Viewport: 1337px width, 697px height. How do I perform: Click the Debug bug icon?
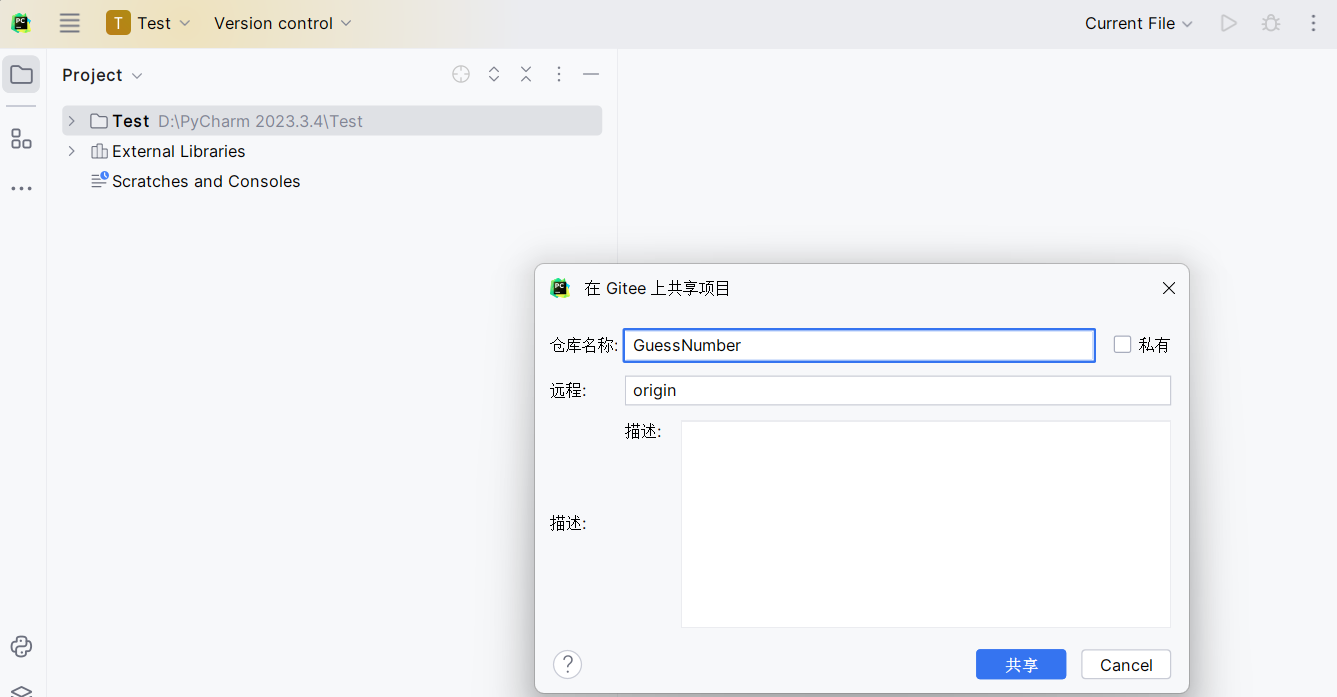tap(1271, 23)
